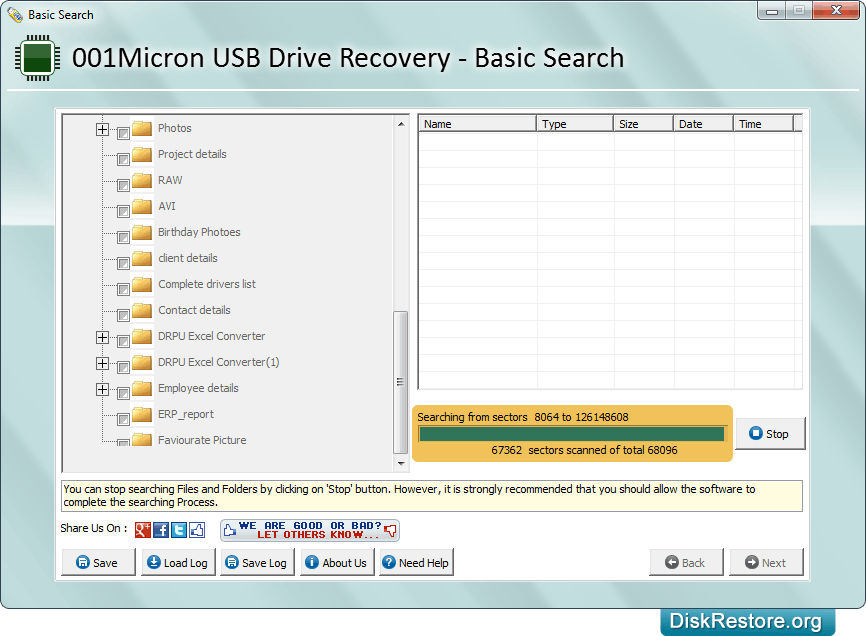Select the ERP_report tree row
Viewport: 866px width, 636px height.
(x=186, y=415)
